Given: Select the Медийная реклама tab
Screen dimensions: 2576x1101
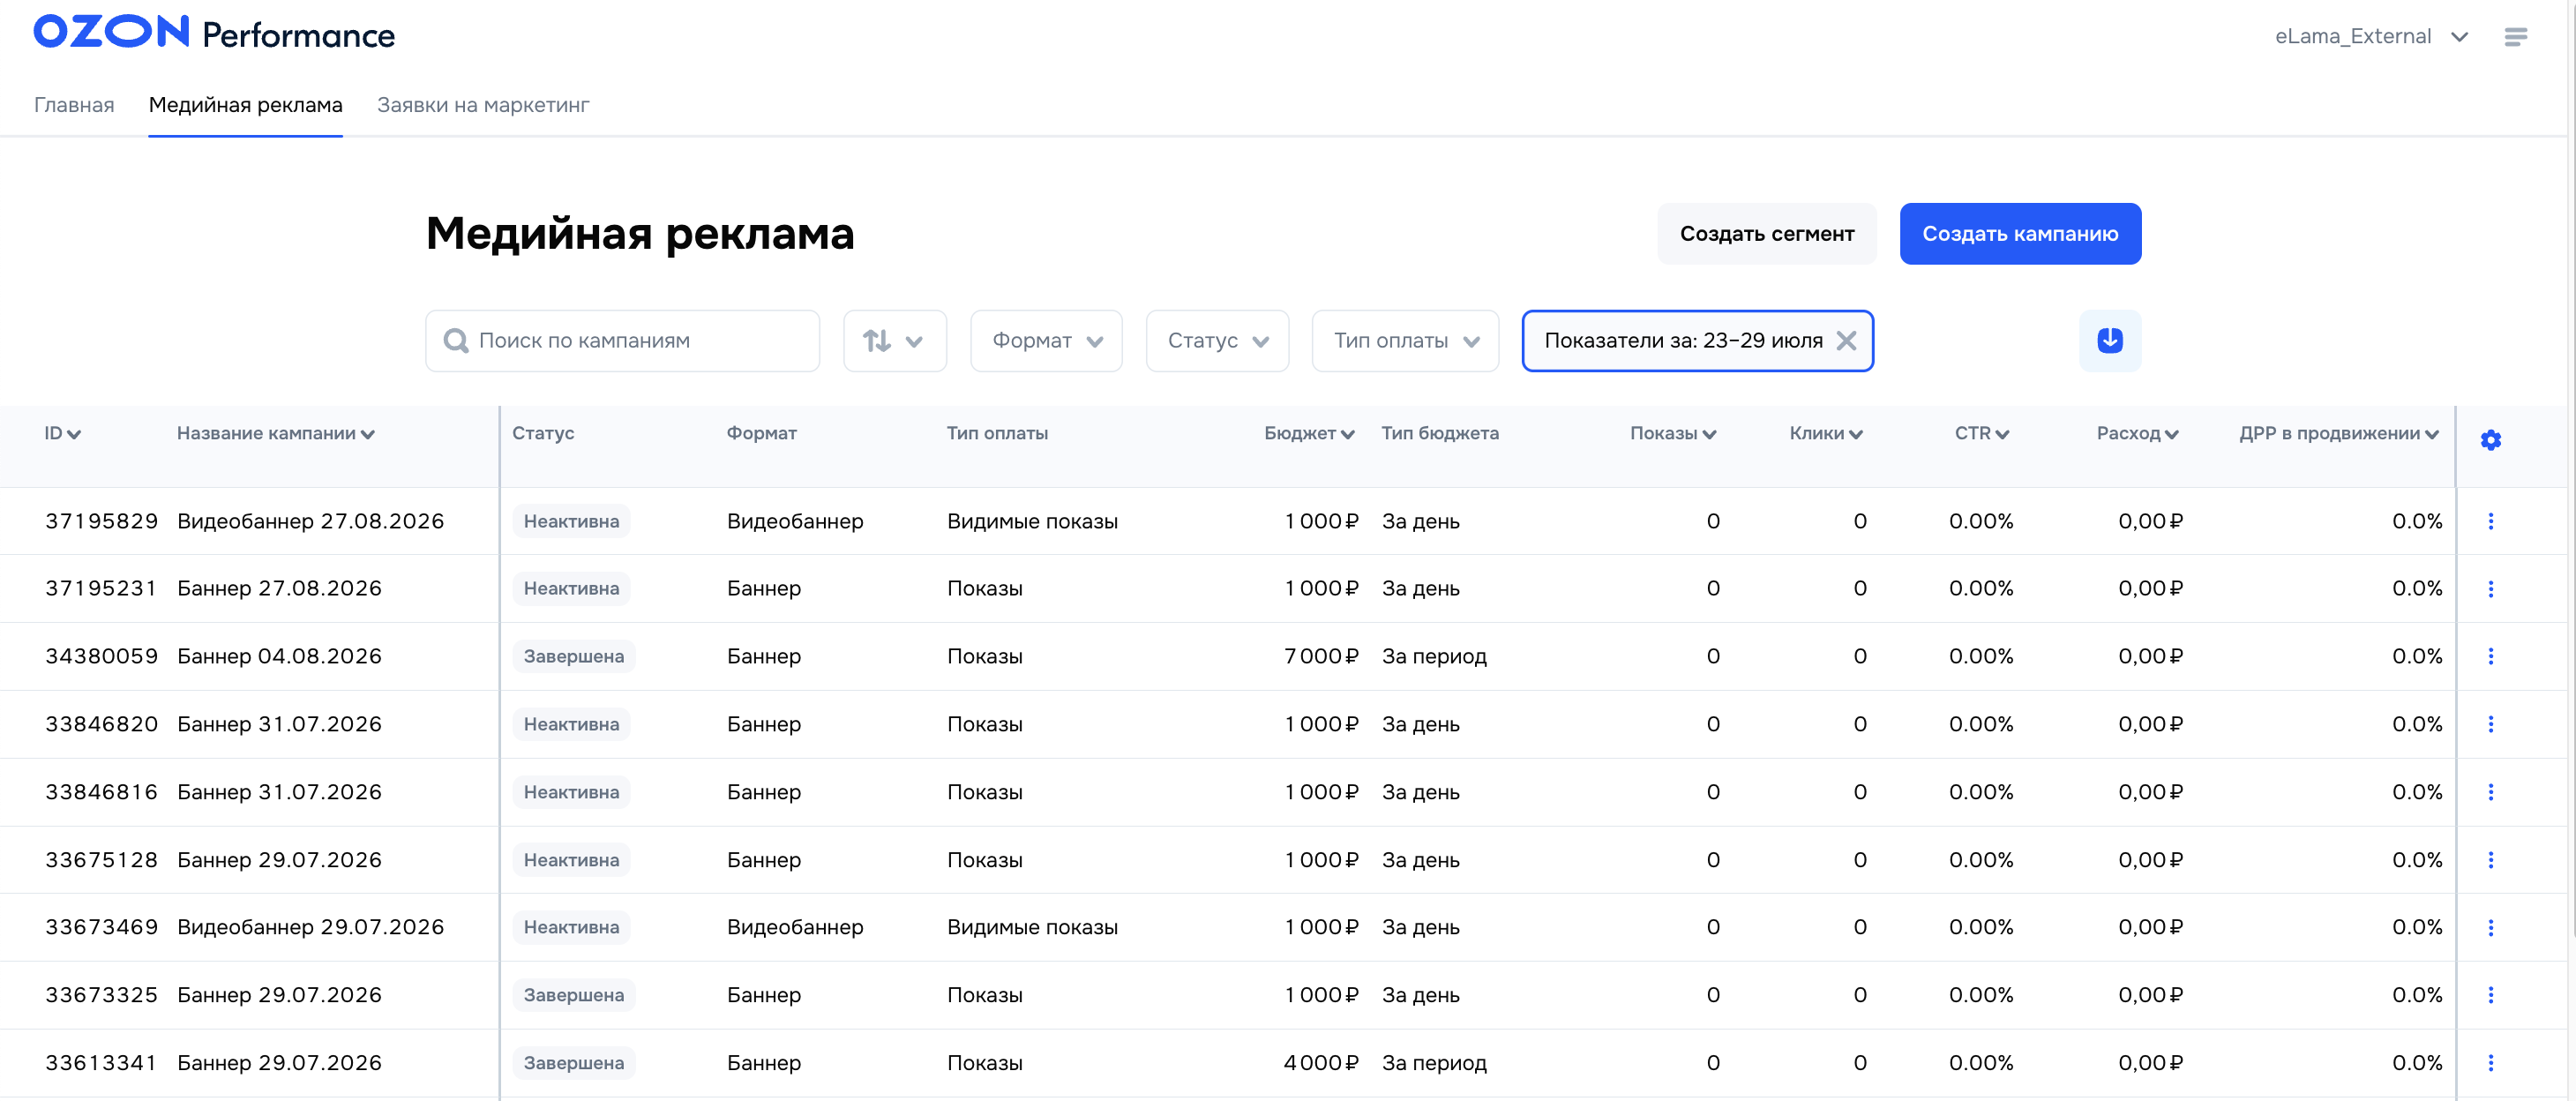Looking at the screenshot, I should [x=246, y=105].
